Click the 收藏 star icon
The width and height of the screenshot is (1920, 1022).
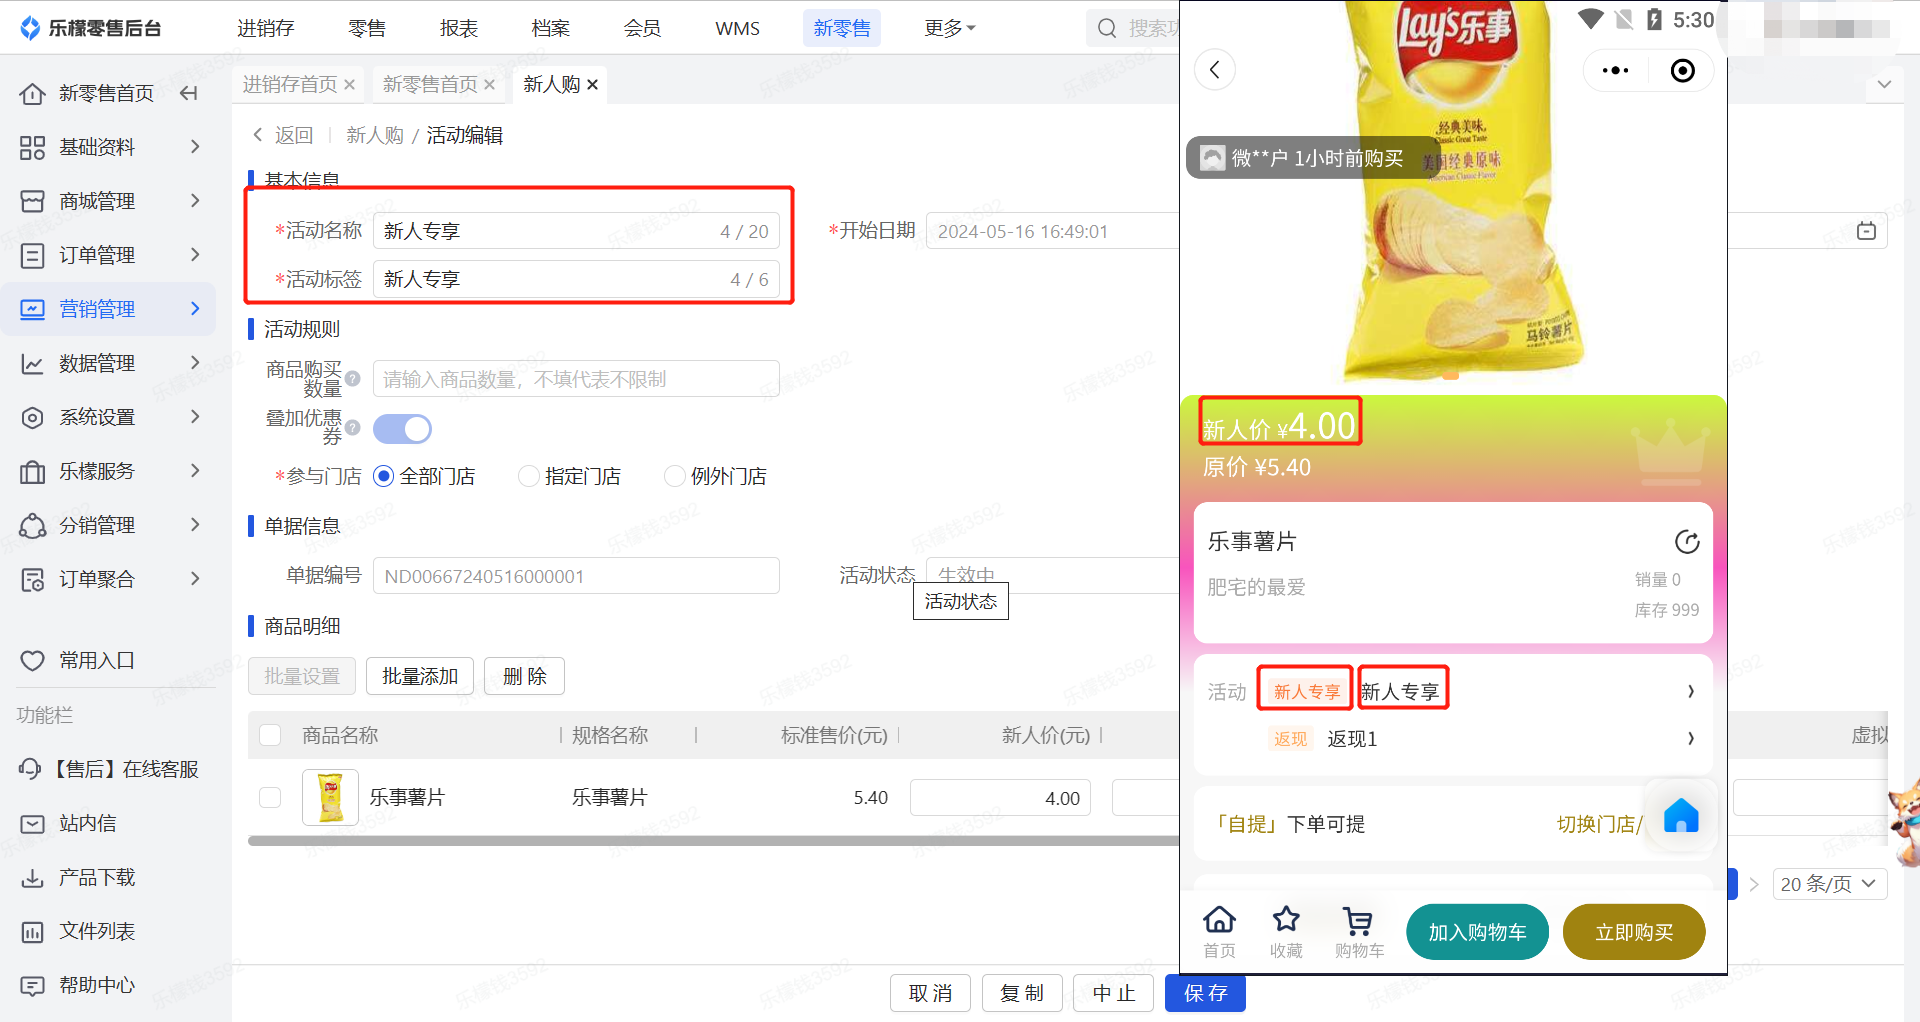1286,920
